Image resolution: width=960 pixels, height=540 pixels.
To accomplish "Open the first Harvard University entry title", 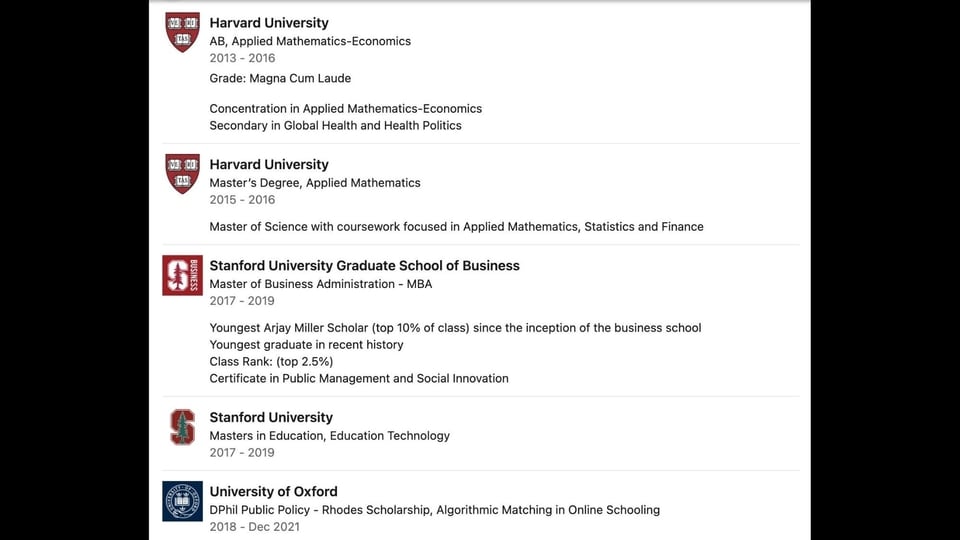I will click(269, 23).
